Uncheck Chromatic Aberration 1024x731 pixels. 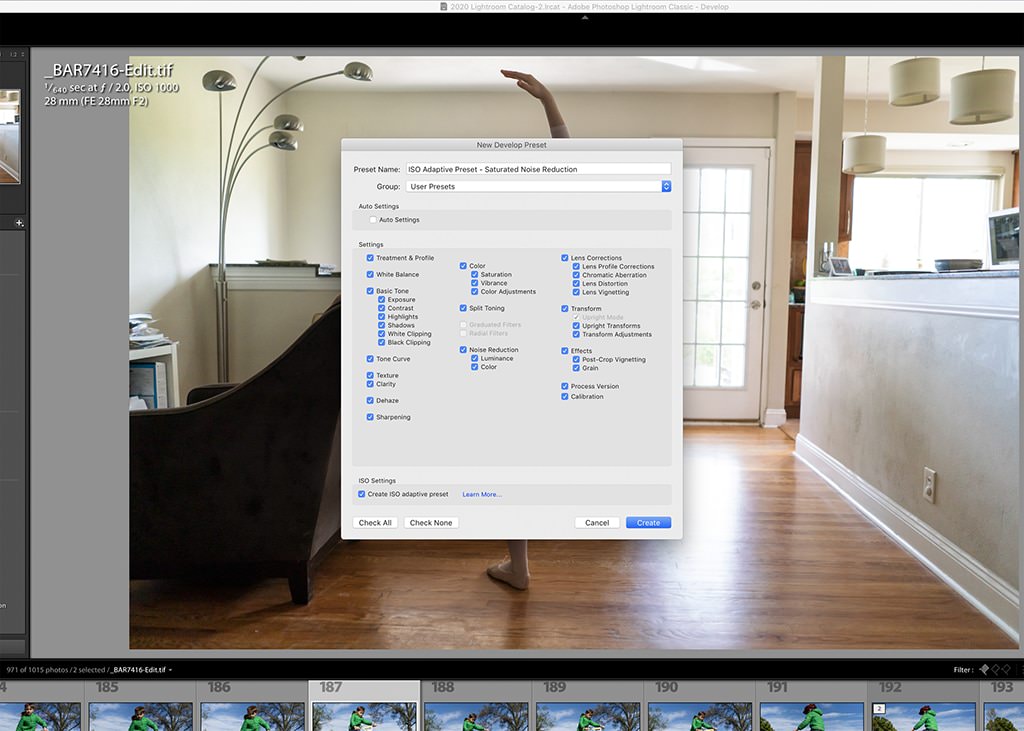tap(576, 275)
